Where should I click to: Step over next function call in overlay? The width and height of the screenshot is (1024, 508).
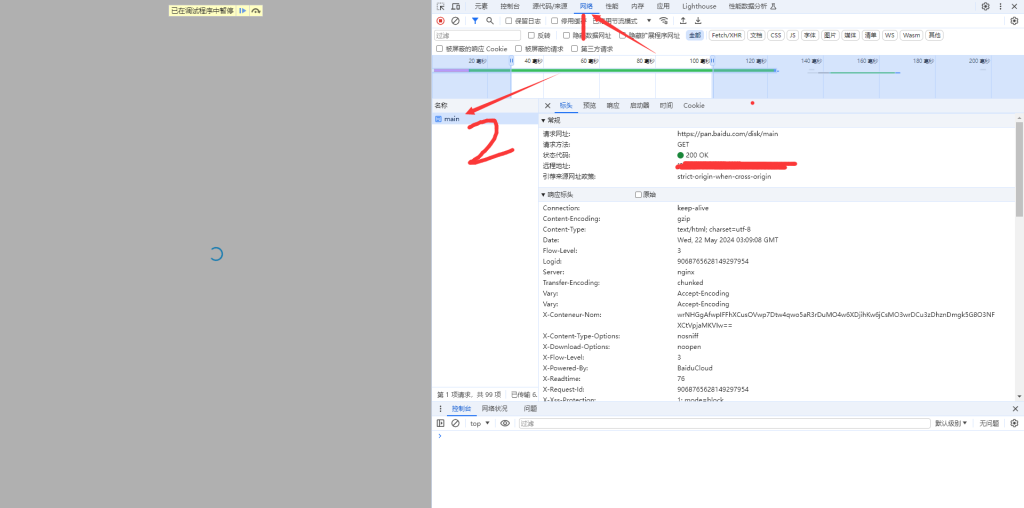(x=255, y=11)
